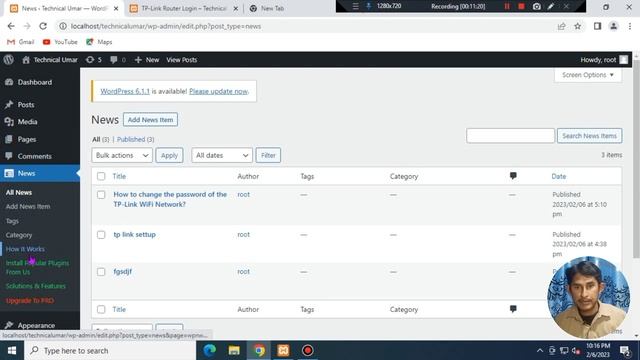Open the Windows Start menu
This screenshot has height=360, width=640.
click(12, 351)
